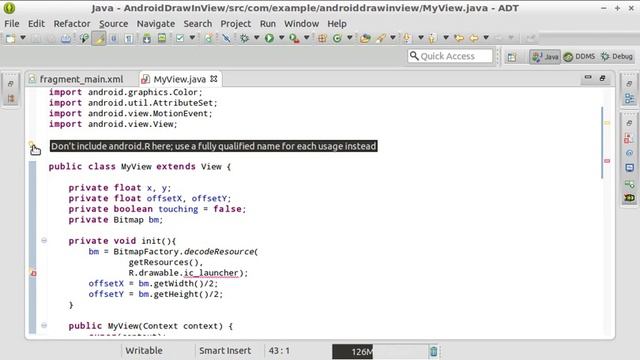Toggle Show Whitespace Characters button
Image resolution: width=640 pixels, height=360 pixels.
tap(129, 38)
